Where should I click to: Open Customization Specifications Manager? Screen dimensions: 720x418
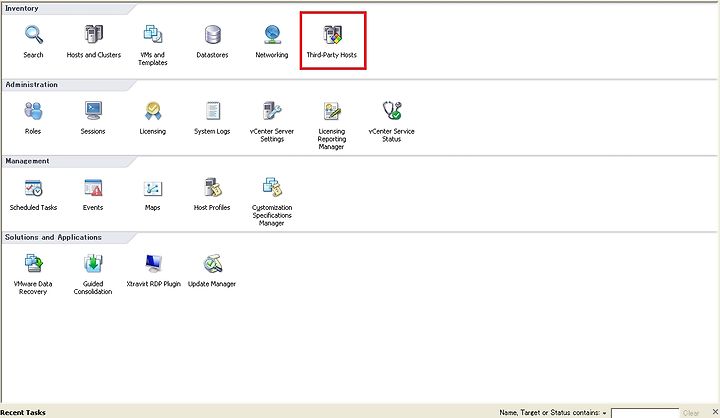(x=272, y=188)
